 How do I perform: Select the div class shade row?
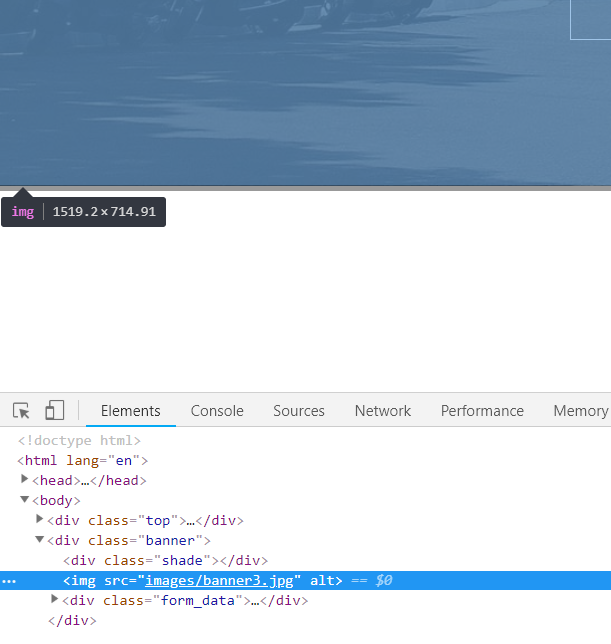tap(165, 561)
